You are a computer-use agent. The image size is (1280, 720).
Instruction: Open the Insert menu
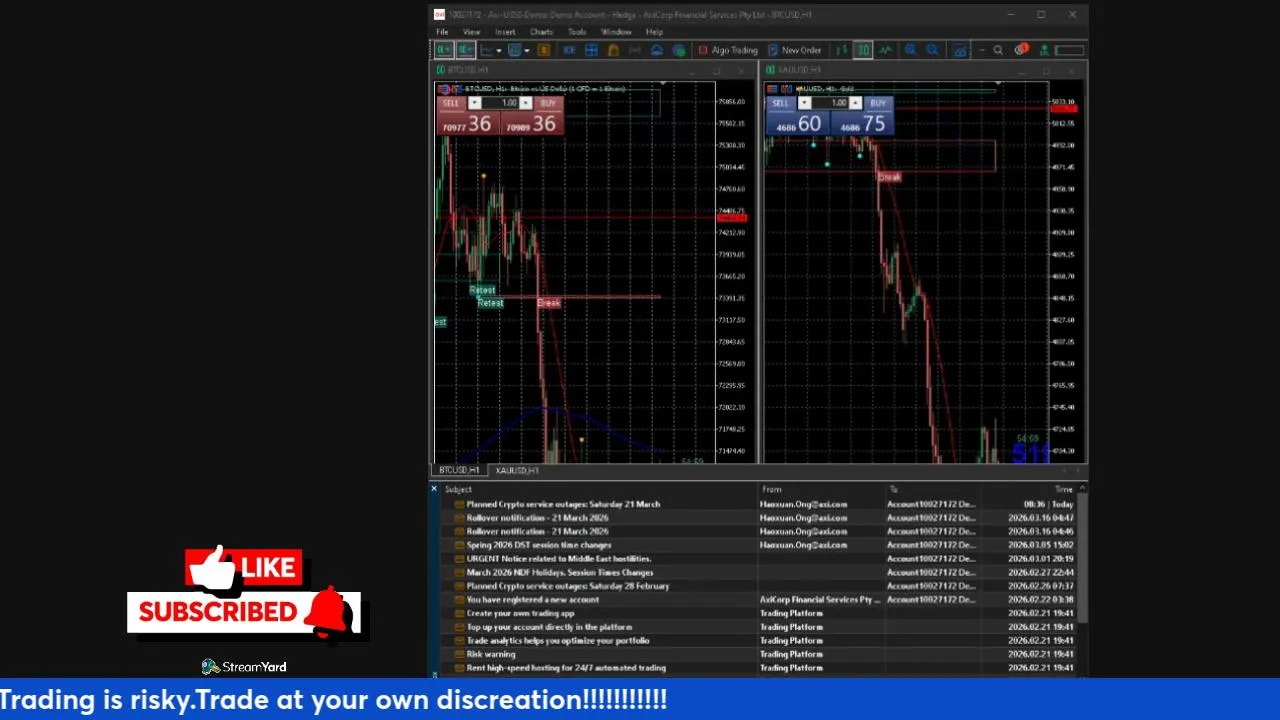coord(505,32)
